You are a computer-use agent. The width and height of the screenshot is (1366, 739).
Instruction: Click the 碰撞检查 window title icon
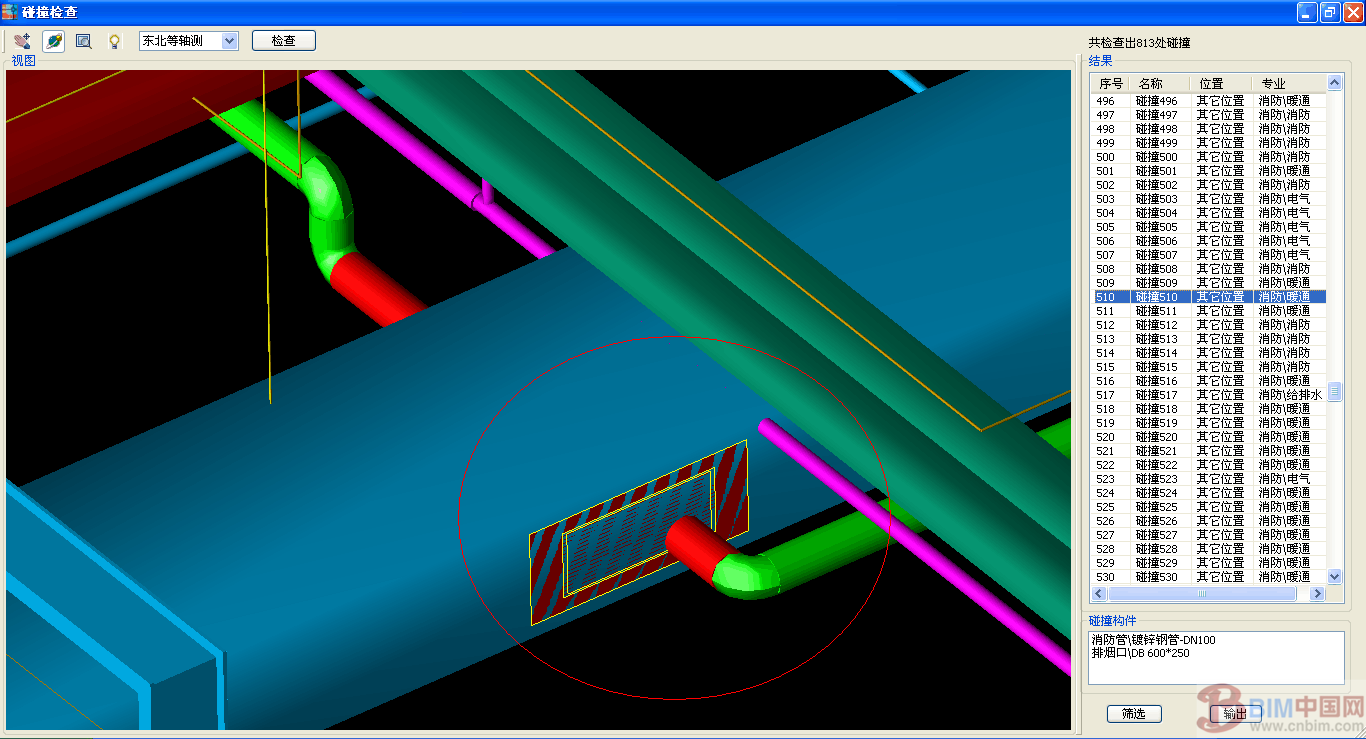coord(10,12)
